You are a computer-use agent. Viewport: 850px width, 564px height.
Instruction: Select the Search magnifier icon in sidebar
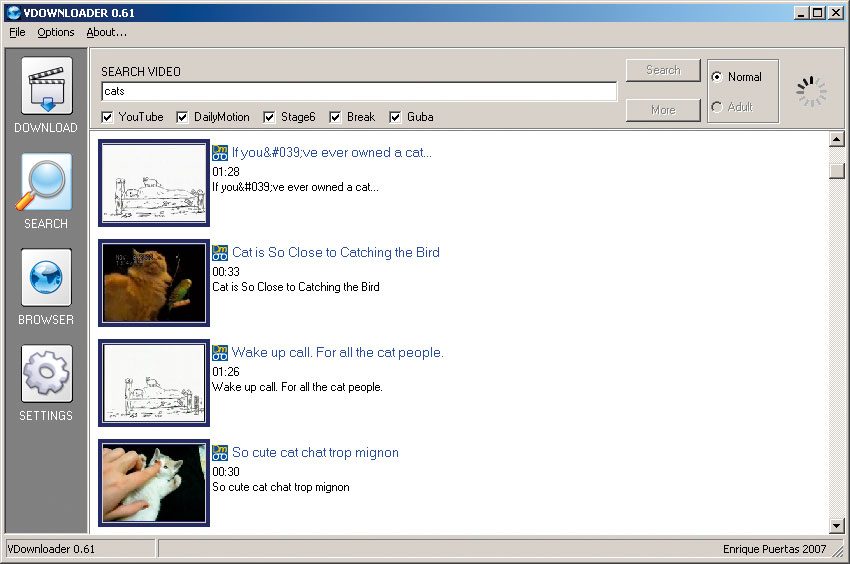46,182
